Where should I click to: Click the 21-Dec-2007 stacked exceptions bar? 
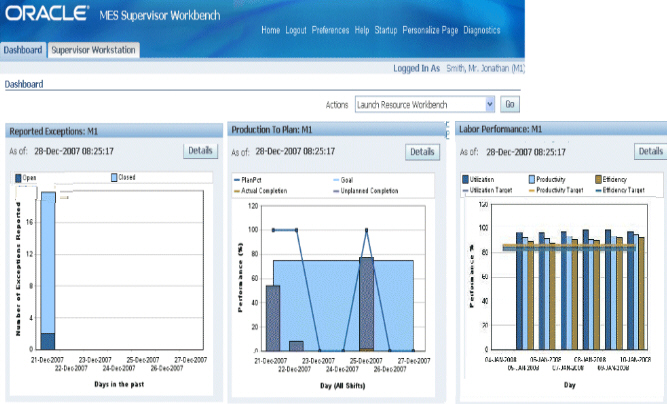click(x=48, y=270)
